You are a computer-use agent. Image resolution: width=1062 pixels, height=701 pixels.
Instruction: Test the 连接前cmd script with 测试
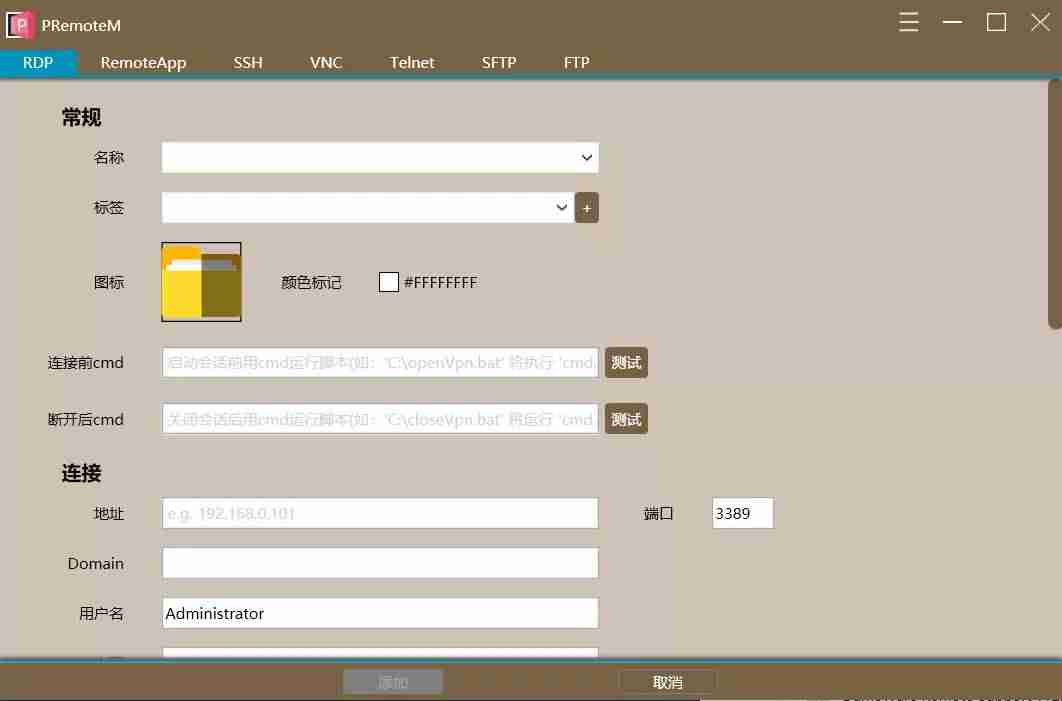(x=626, y=362)
